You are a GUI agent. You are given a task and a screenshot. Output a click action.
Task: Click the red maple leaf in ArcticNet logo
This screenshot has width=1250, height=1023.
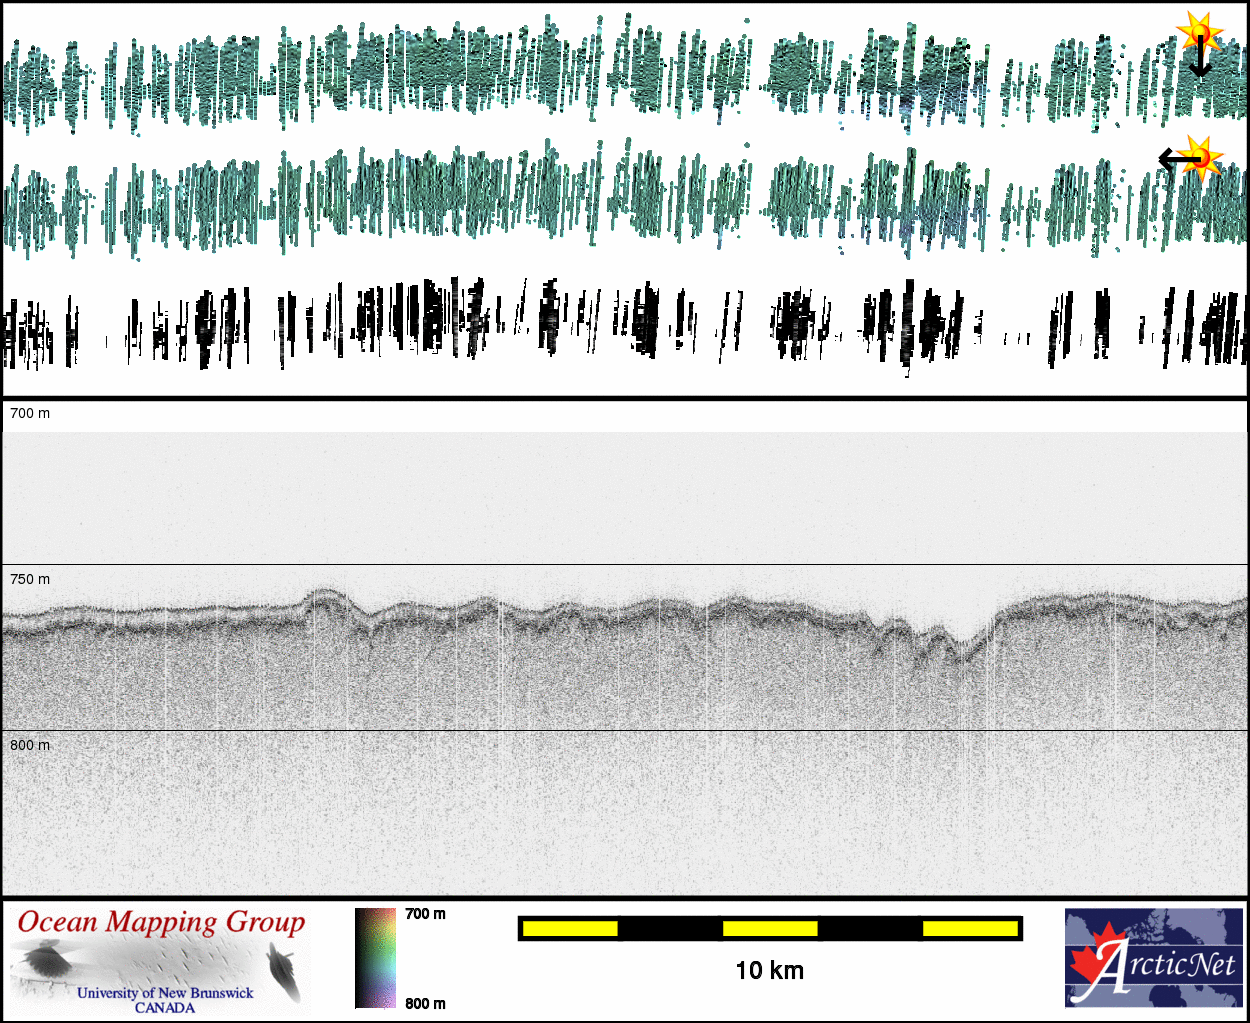pyautogui.click(x=1092, y=960)
